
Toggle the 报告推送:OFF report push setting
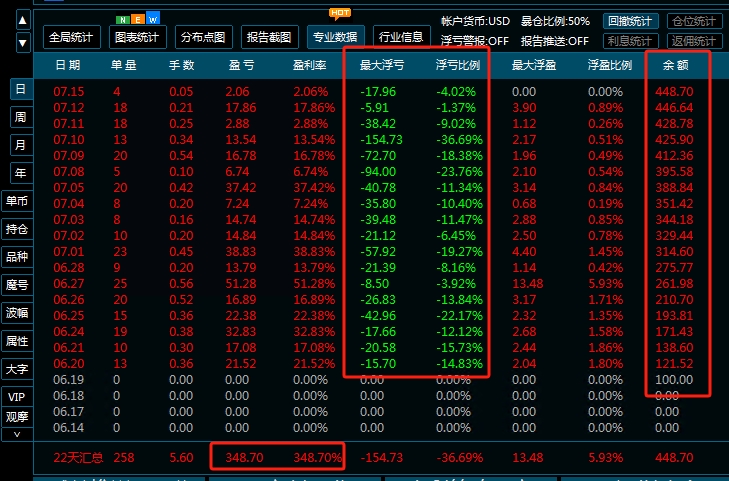(555, 41)
